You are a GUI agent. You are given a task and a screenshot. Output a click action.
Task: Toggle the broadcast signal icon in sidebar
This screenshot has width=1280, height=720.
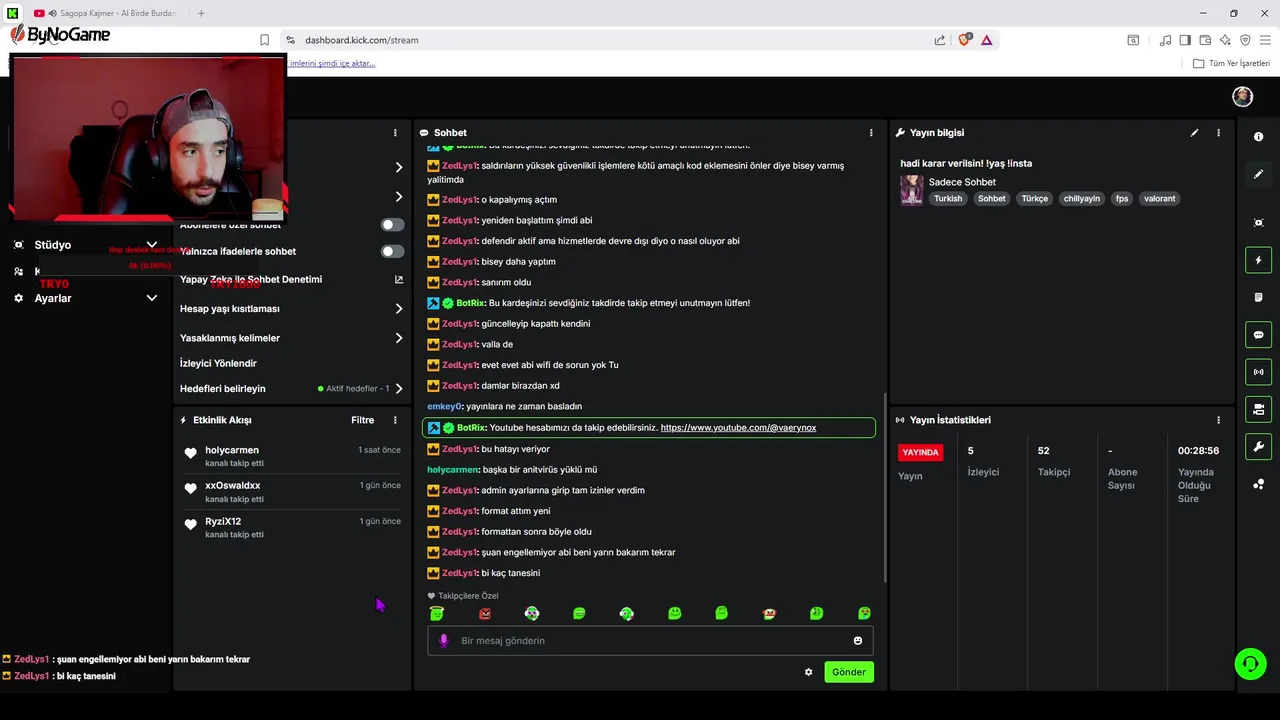tap(1258, 372)
